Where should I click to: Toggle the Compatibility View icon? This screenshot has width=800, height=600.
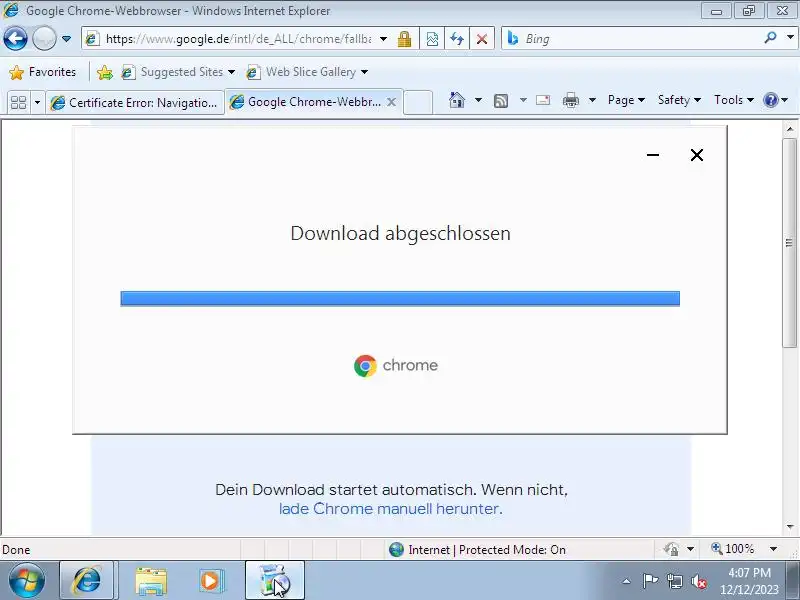pyautogui.click(x=432, y=39)
